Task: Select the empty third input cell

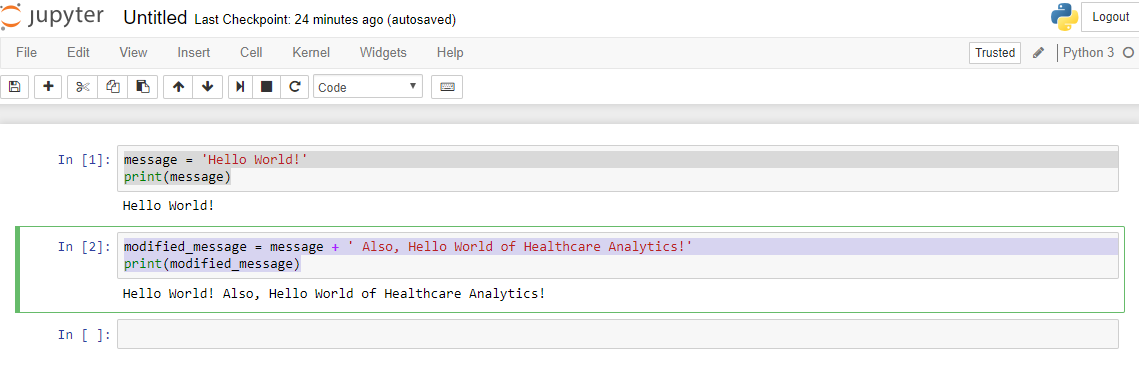Action: tap(617, 334)
